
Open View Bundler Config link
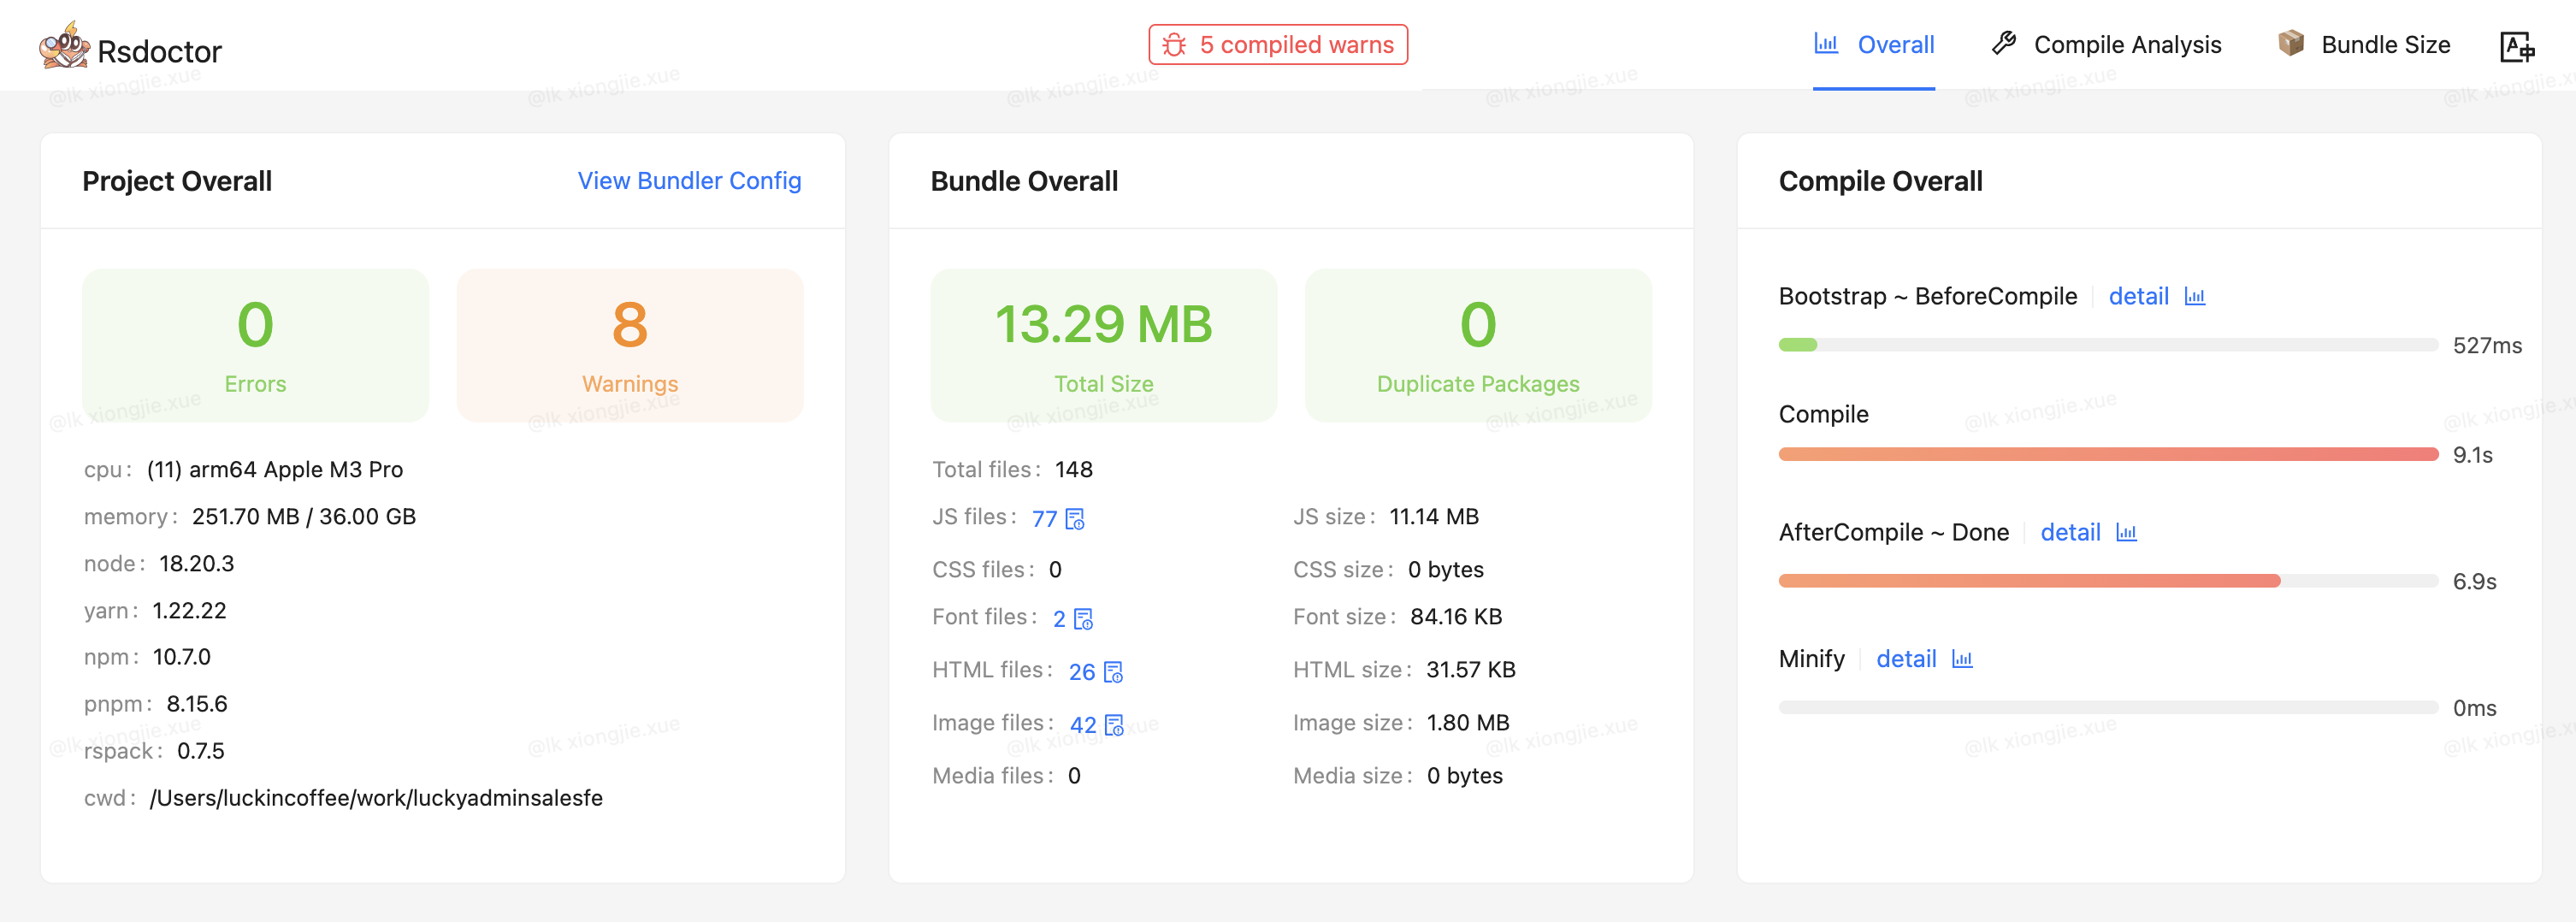(689, 181)
